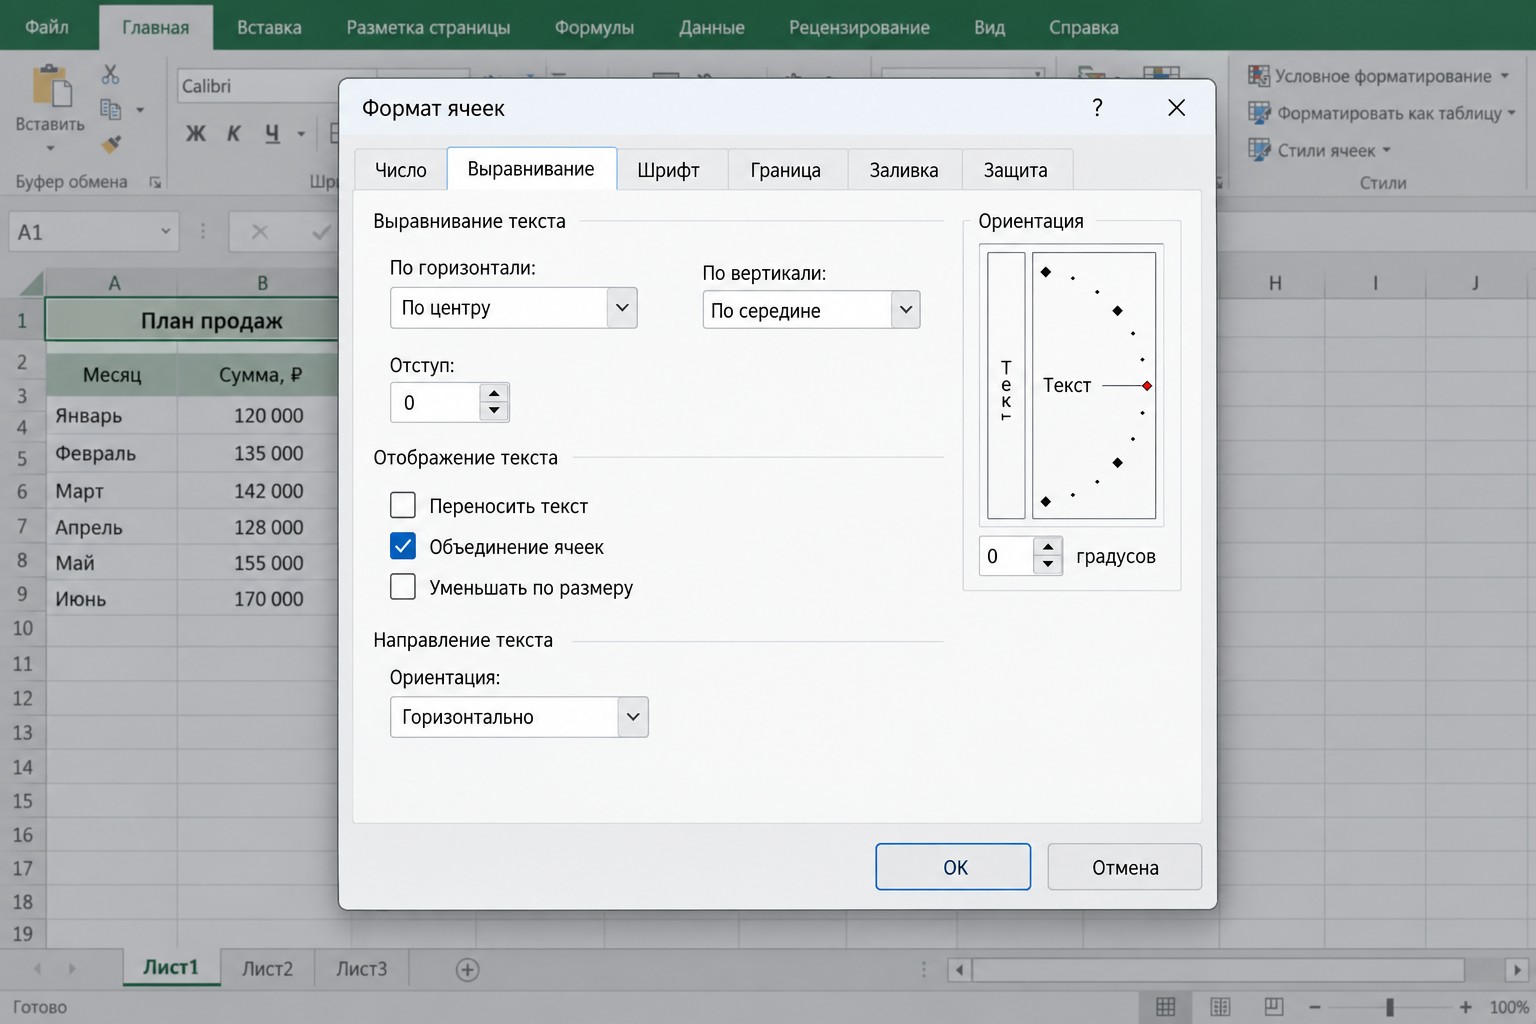Toggle italic К formatting
The width and height of the screenshot is (1536, 1024).
pyautogui.click(x=233, y=133)
